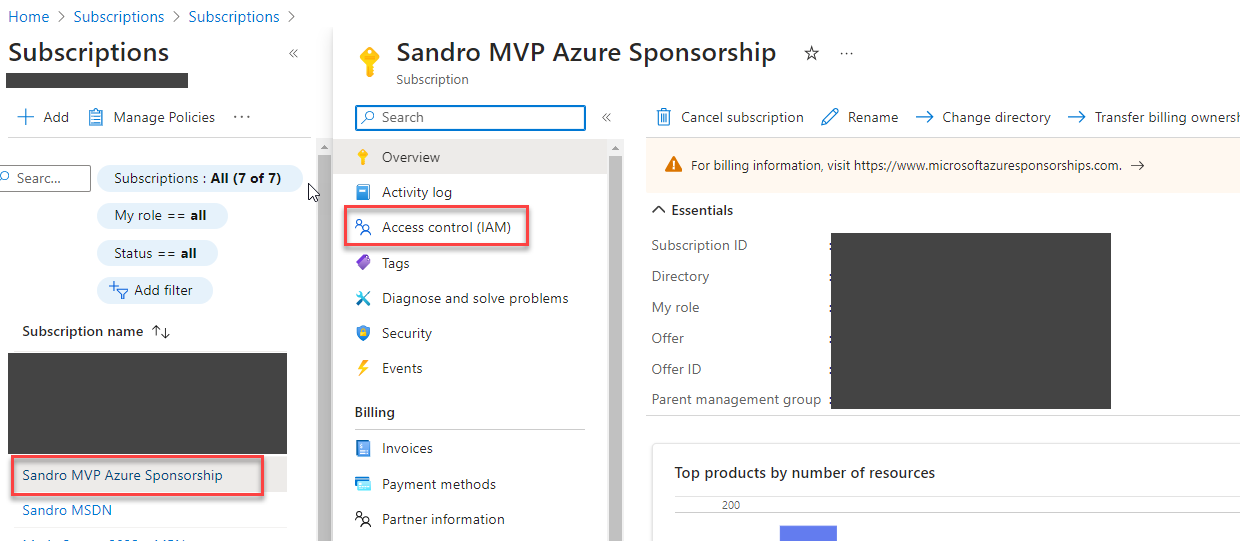Image resolution: width=1240 pixels, height=541 pixels.
Task: Collapse the Essentials section
Action: click(x=659, y=210)
